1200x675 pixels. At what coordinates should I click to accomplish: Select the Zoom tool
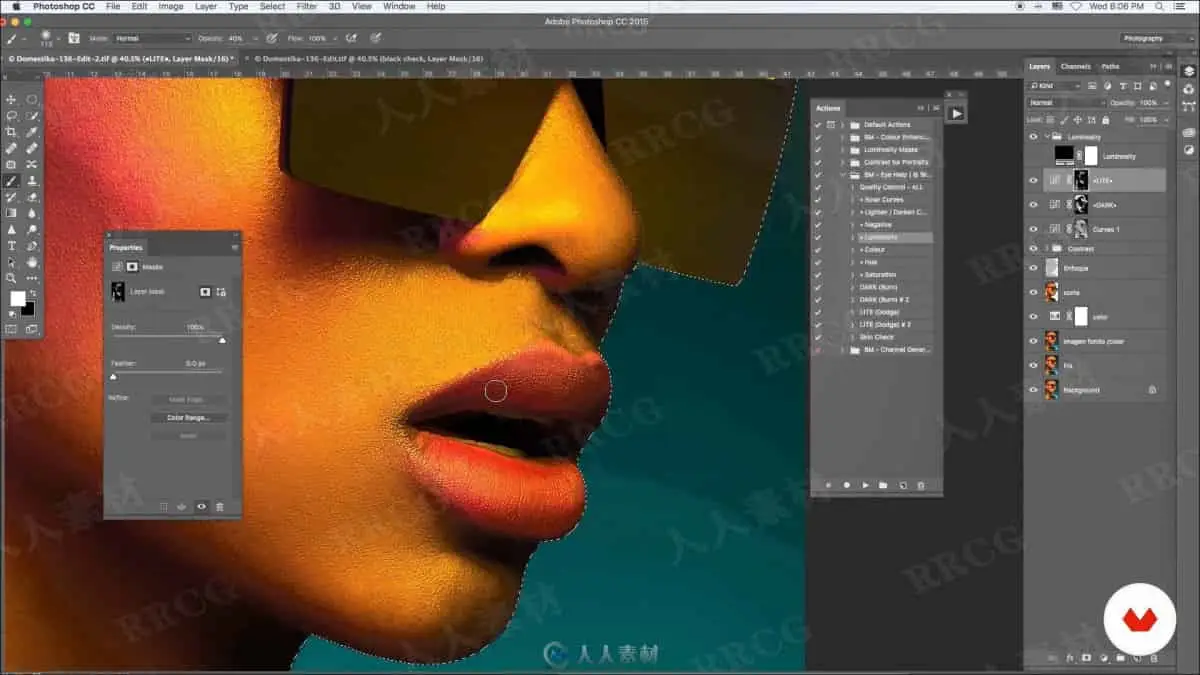(x=12, y=278)
